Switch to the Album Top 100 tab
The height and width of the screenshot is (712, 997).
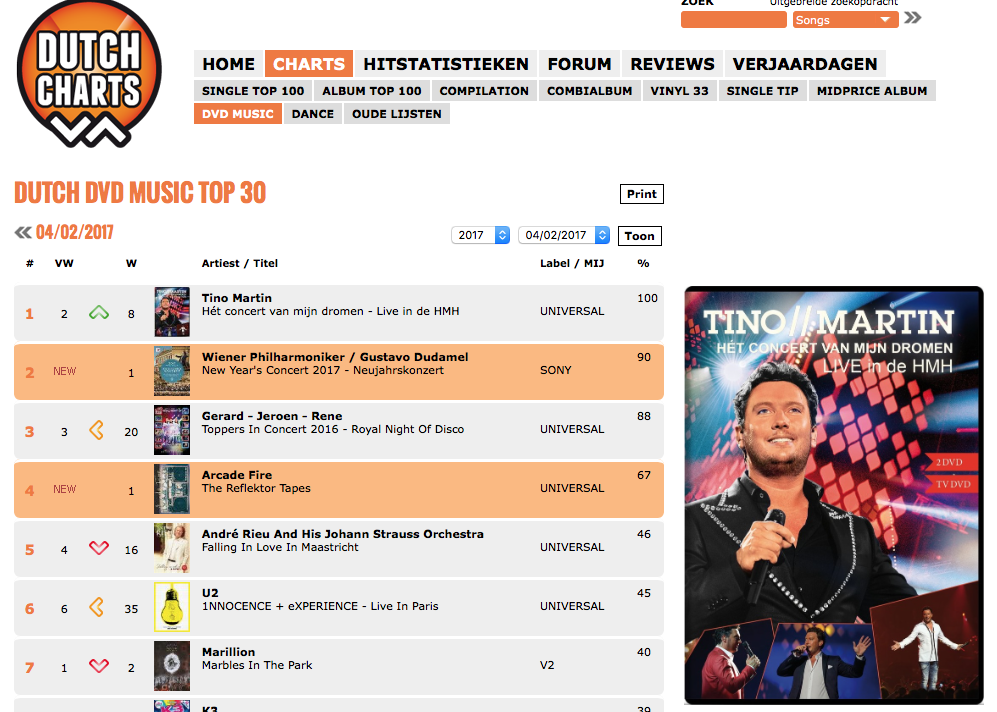pyautogui.click(x=371, y=91)
